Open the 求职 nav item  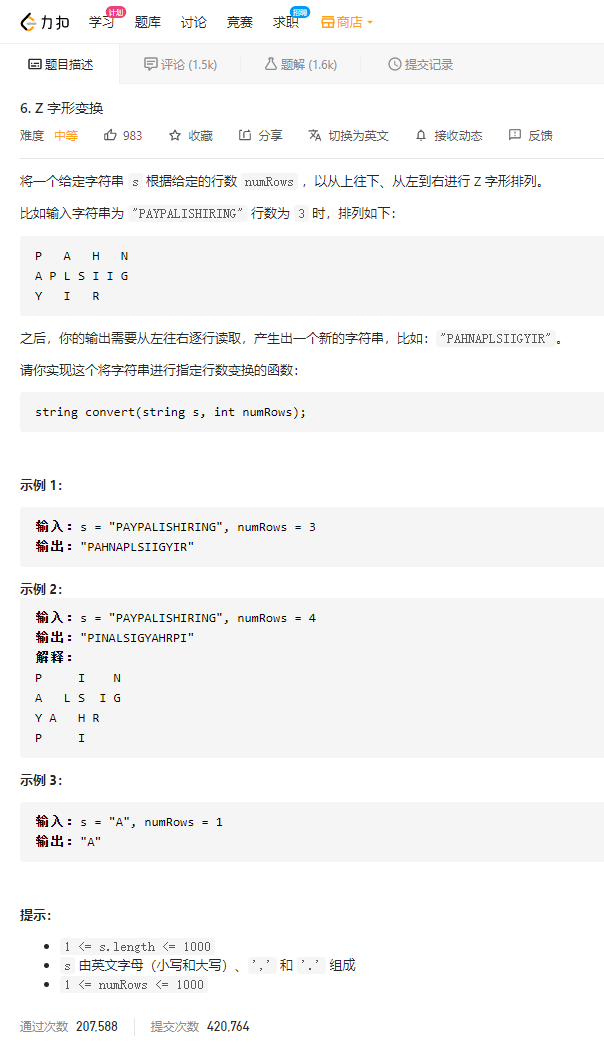(x=285, y=22)
